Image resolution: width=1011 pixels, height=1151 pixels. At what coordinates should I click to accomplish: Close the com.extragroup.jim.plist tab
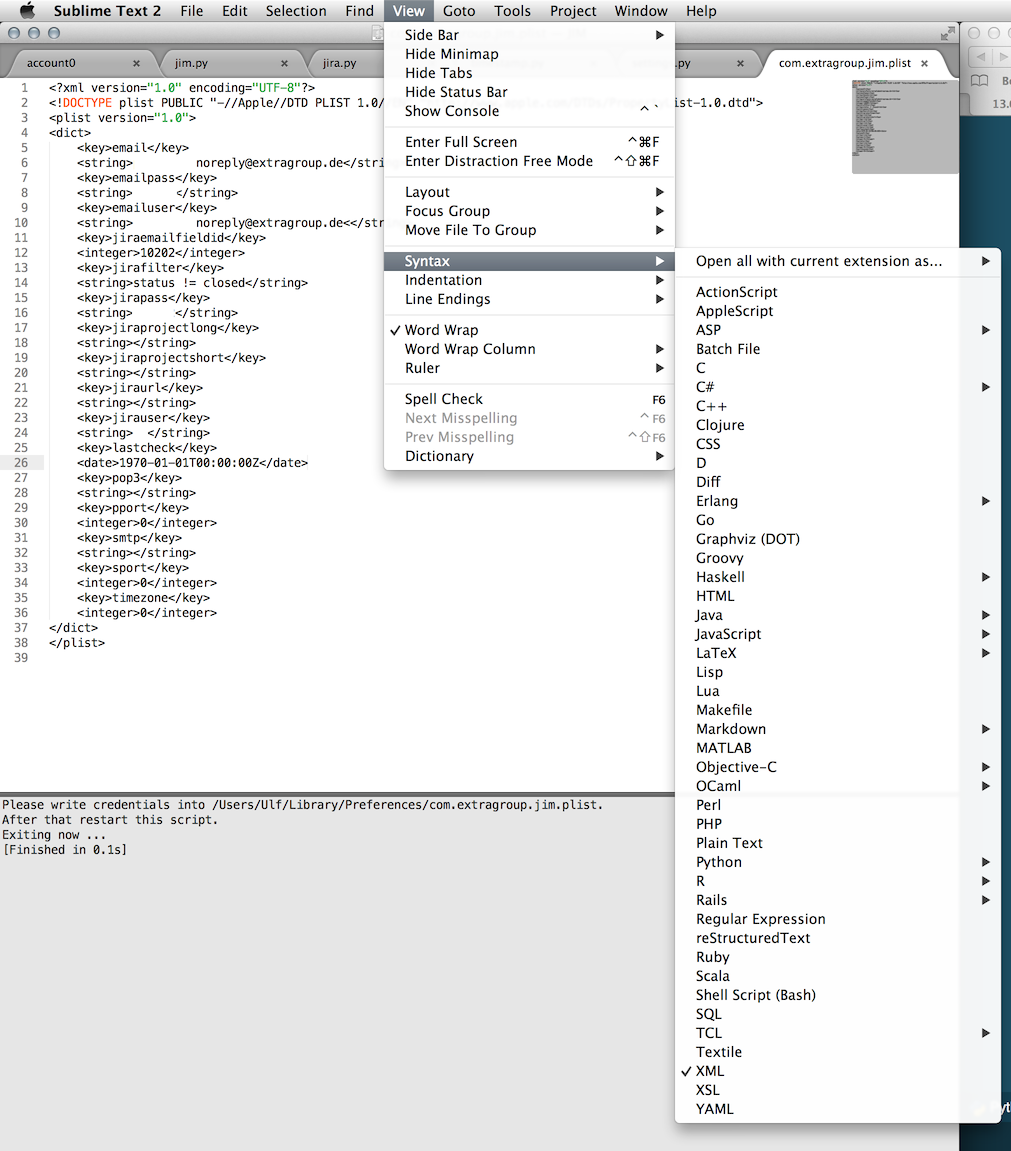click(x=924, y=63)
